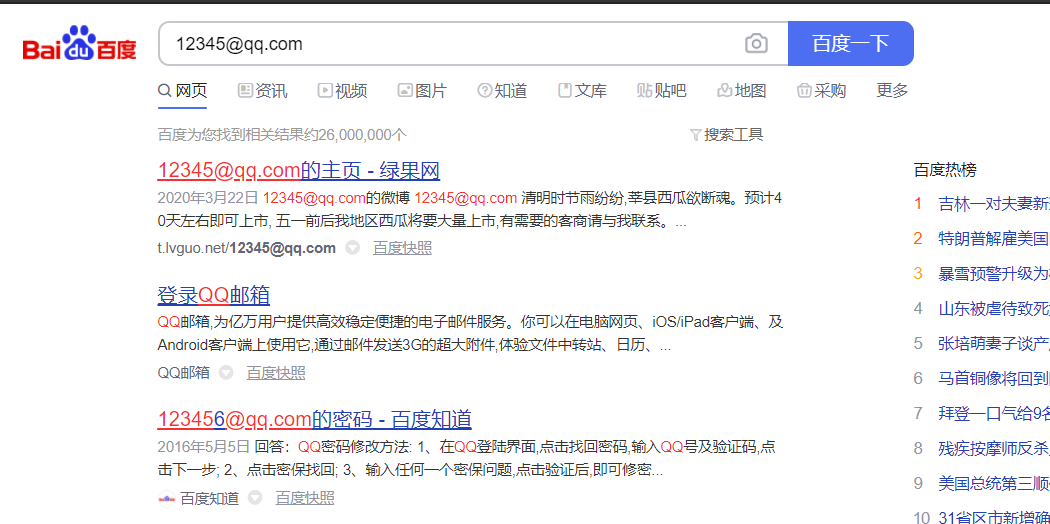Image resolution: width=1050 pixels, height=524 pixels.
Task: Open the 知道 tab
Action: click(x=502, y=91)
